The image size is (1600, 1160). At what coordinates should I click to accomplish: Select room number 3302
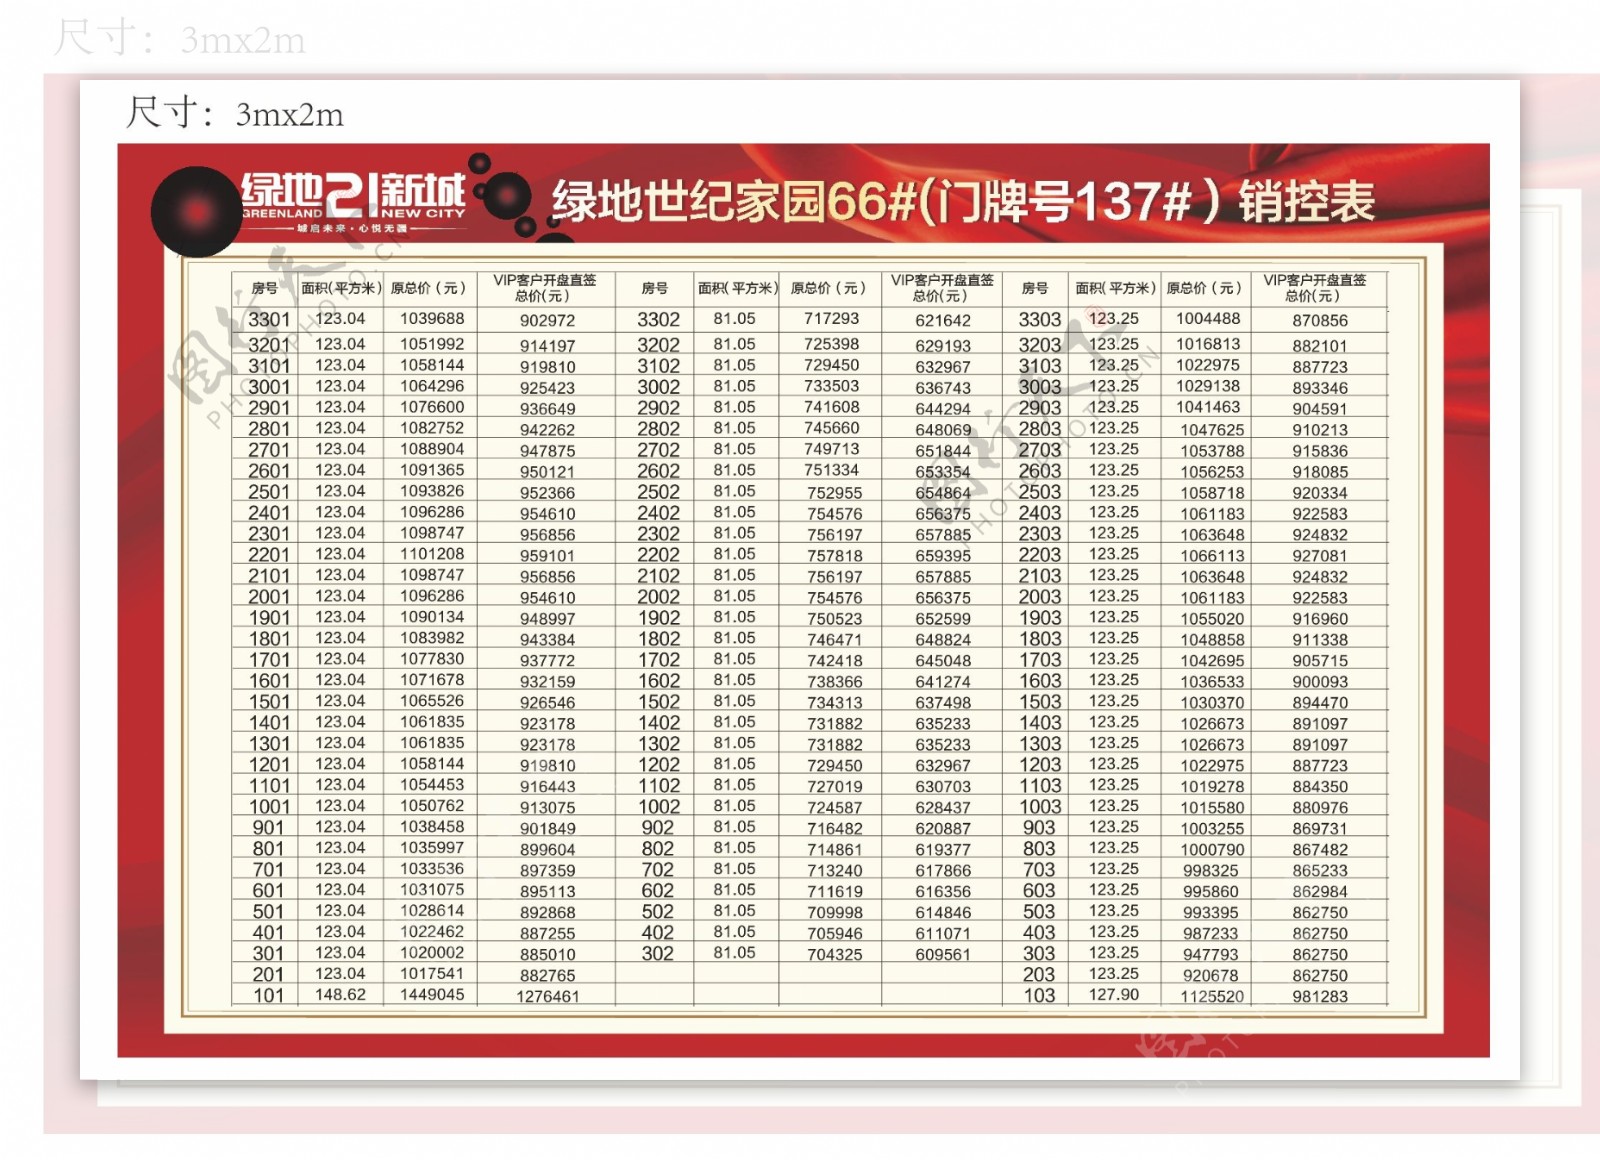(x=658, y=320)
